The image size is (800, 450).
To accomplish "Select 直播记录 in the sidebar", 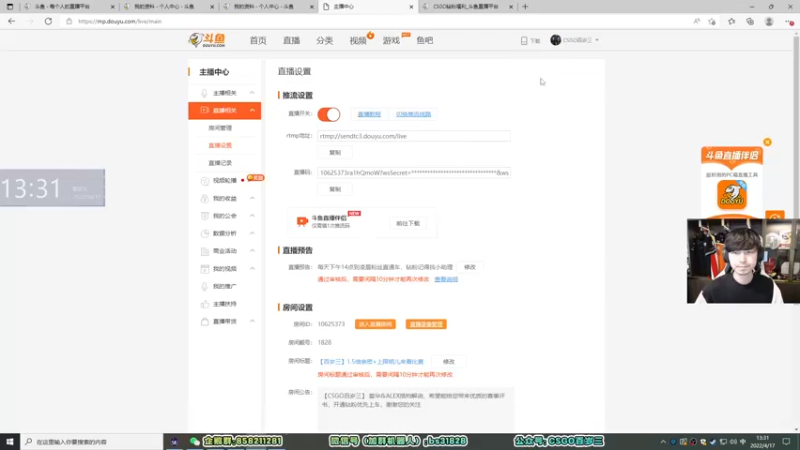I will coord(220,163).
